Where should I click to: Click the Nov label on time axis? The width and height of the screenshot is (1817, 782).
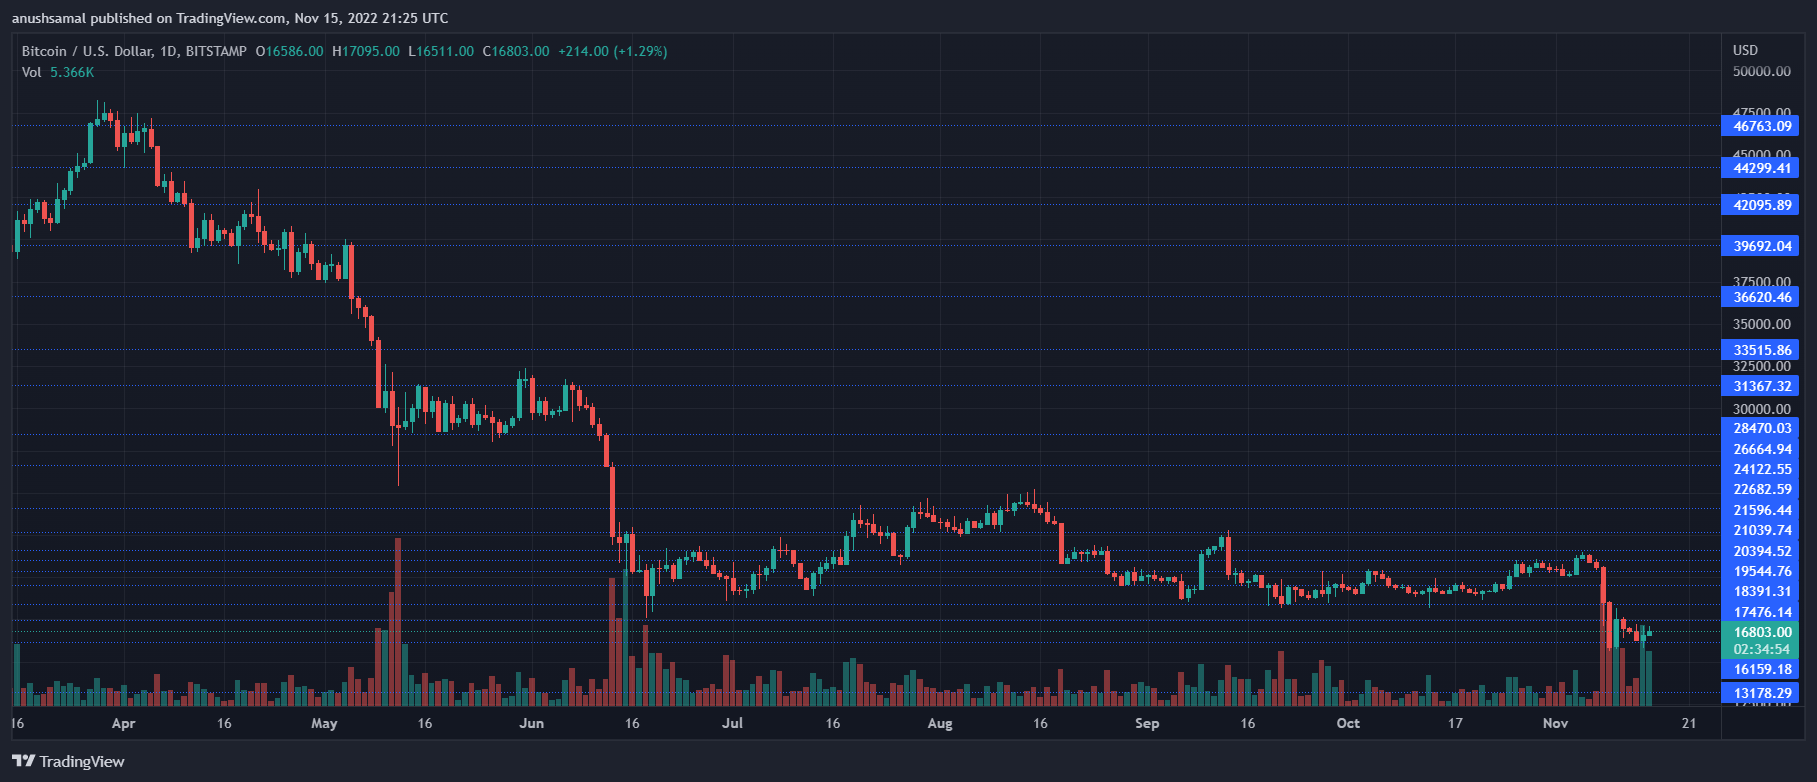1555,723
